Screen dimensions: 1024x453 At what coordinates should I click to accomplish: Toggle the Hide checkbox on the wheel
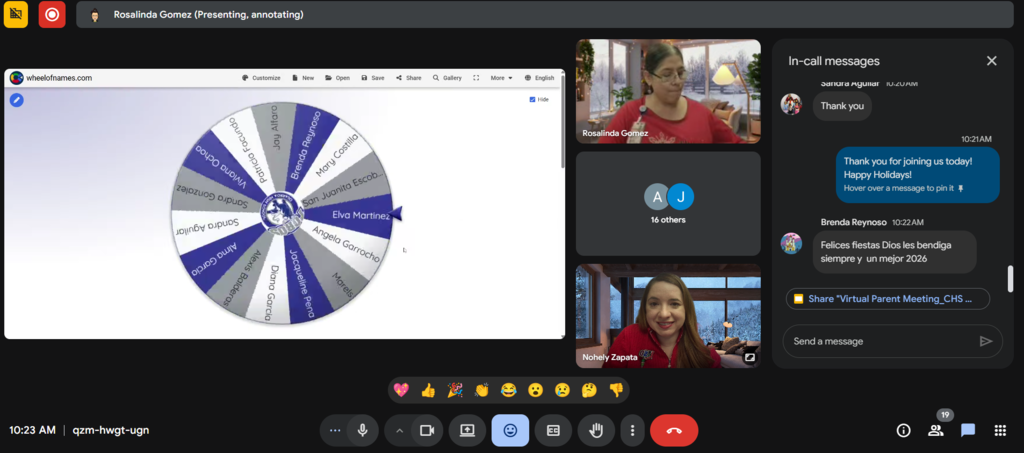tap(532, 99)
